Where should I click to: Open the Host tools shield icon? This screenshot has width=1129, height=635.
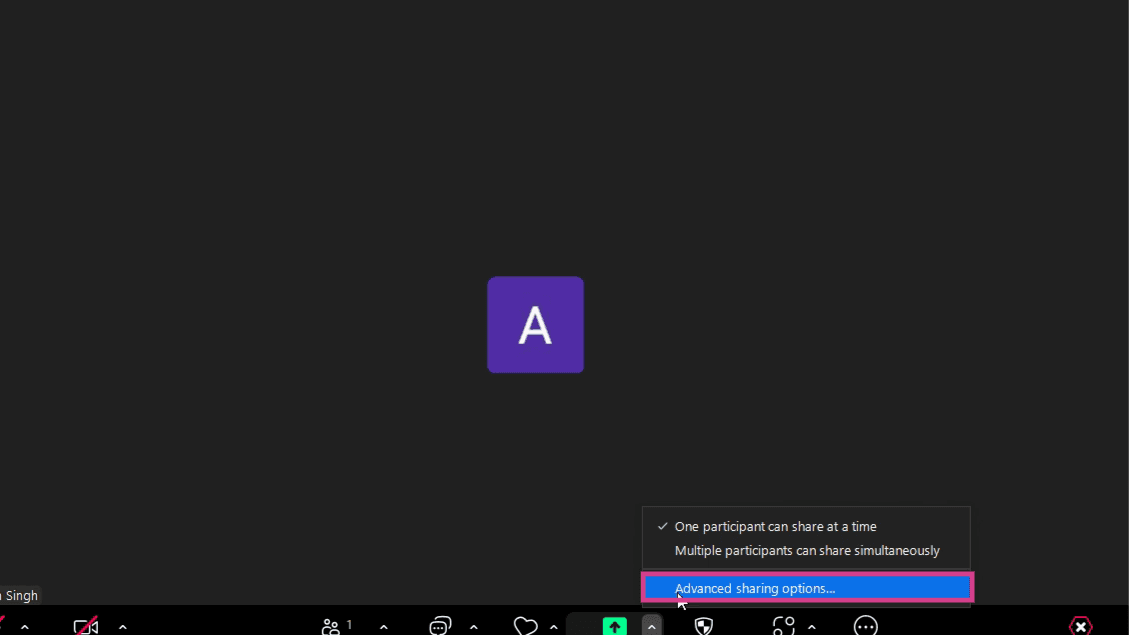(703, 626)
